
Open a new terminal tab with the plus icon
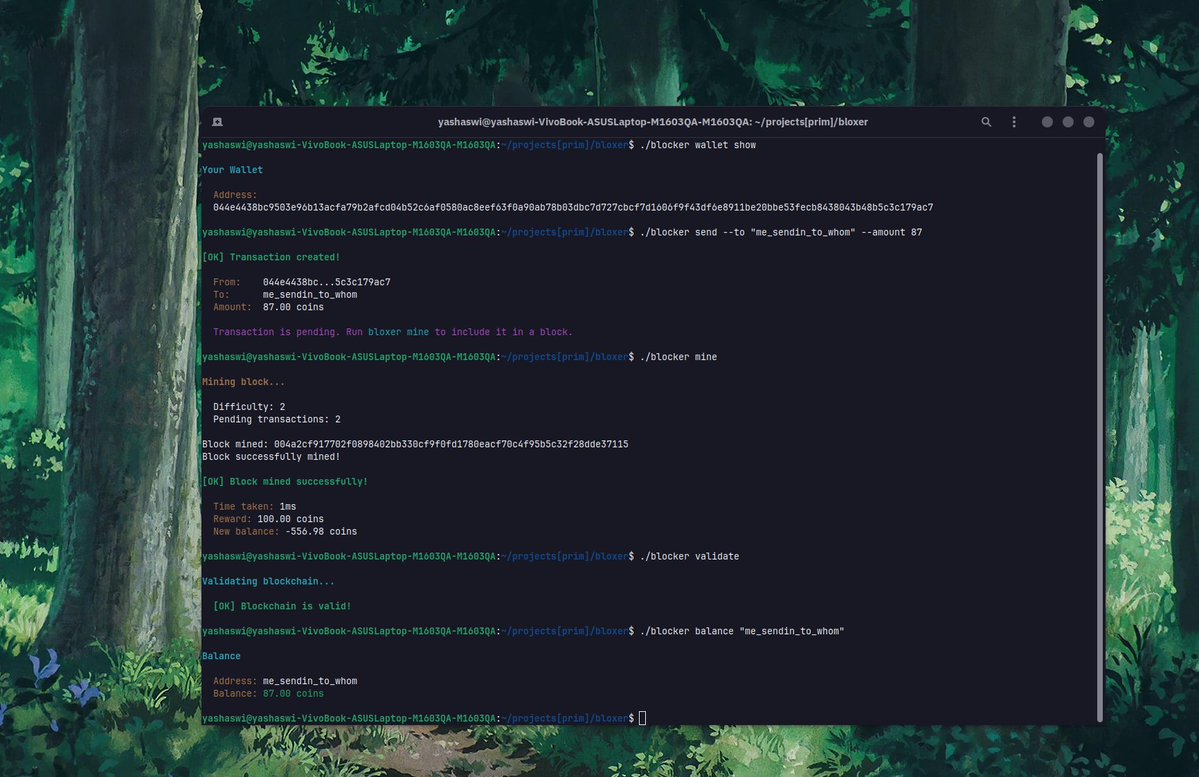coord(217,121)
